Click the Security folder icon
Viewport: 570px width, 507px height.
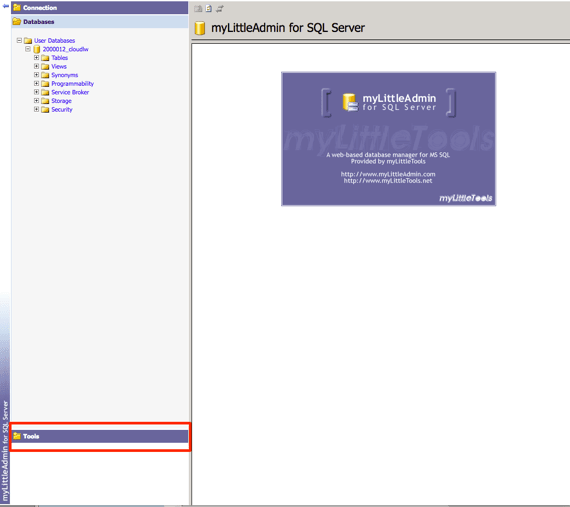coord(45,109)
